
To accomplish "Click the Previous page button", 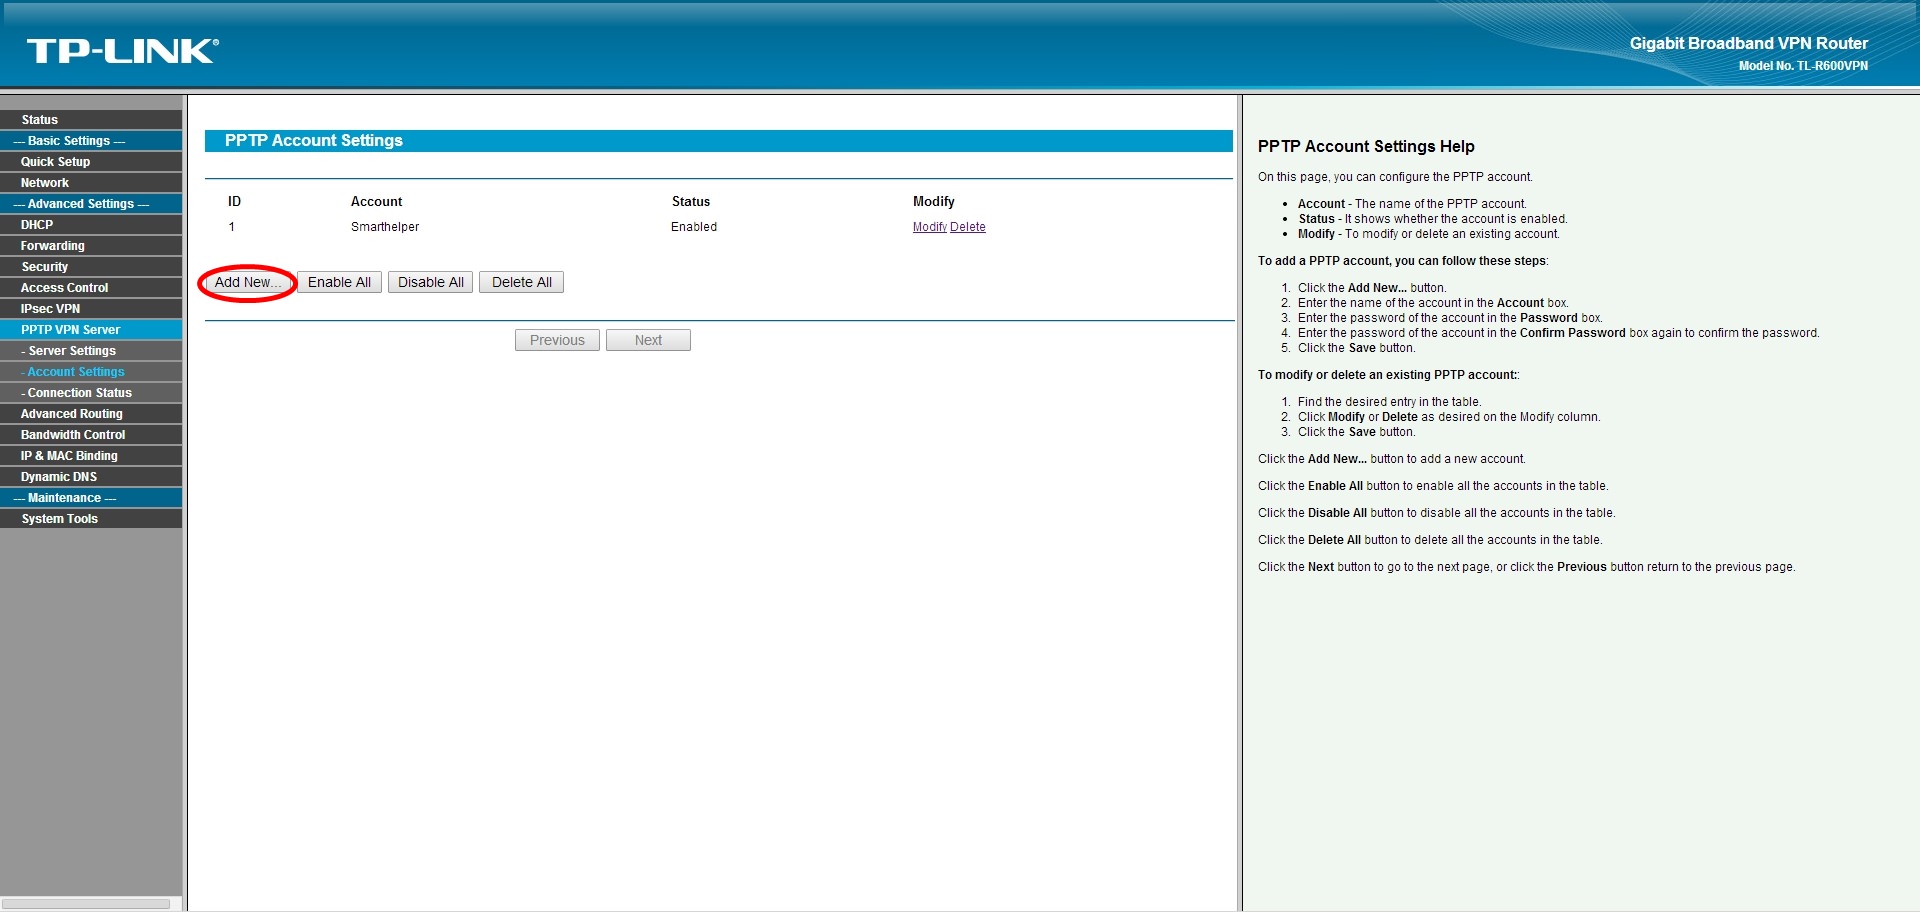I will (x=557, y=340).
